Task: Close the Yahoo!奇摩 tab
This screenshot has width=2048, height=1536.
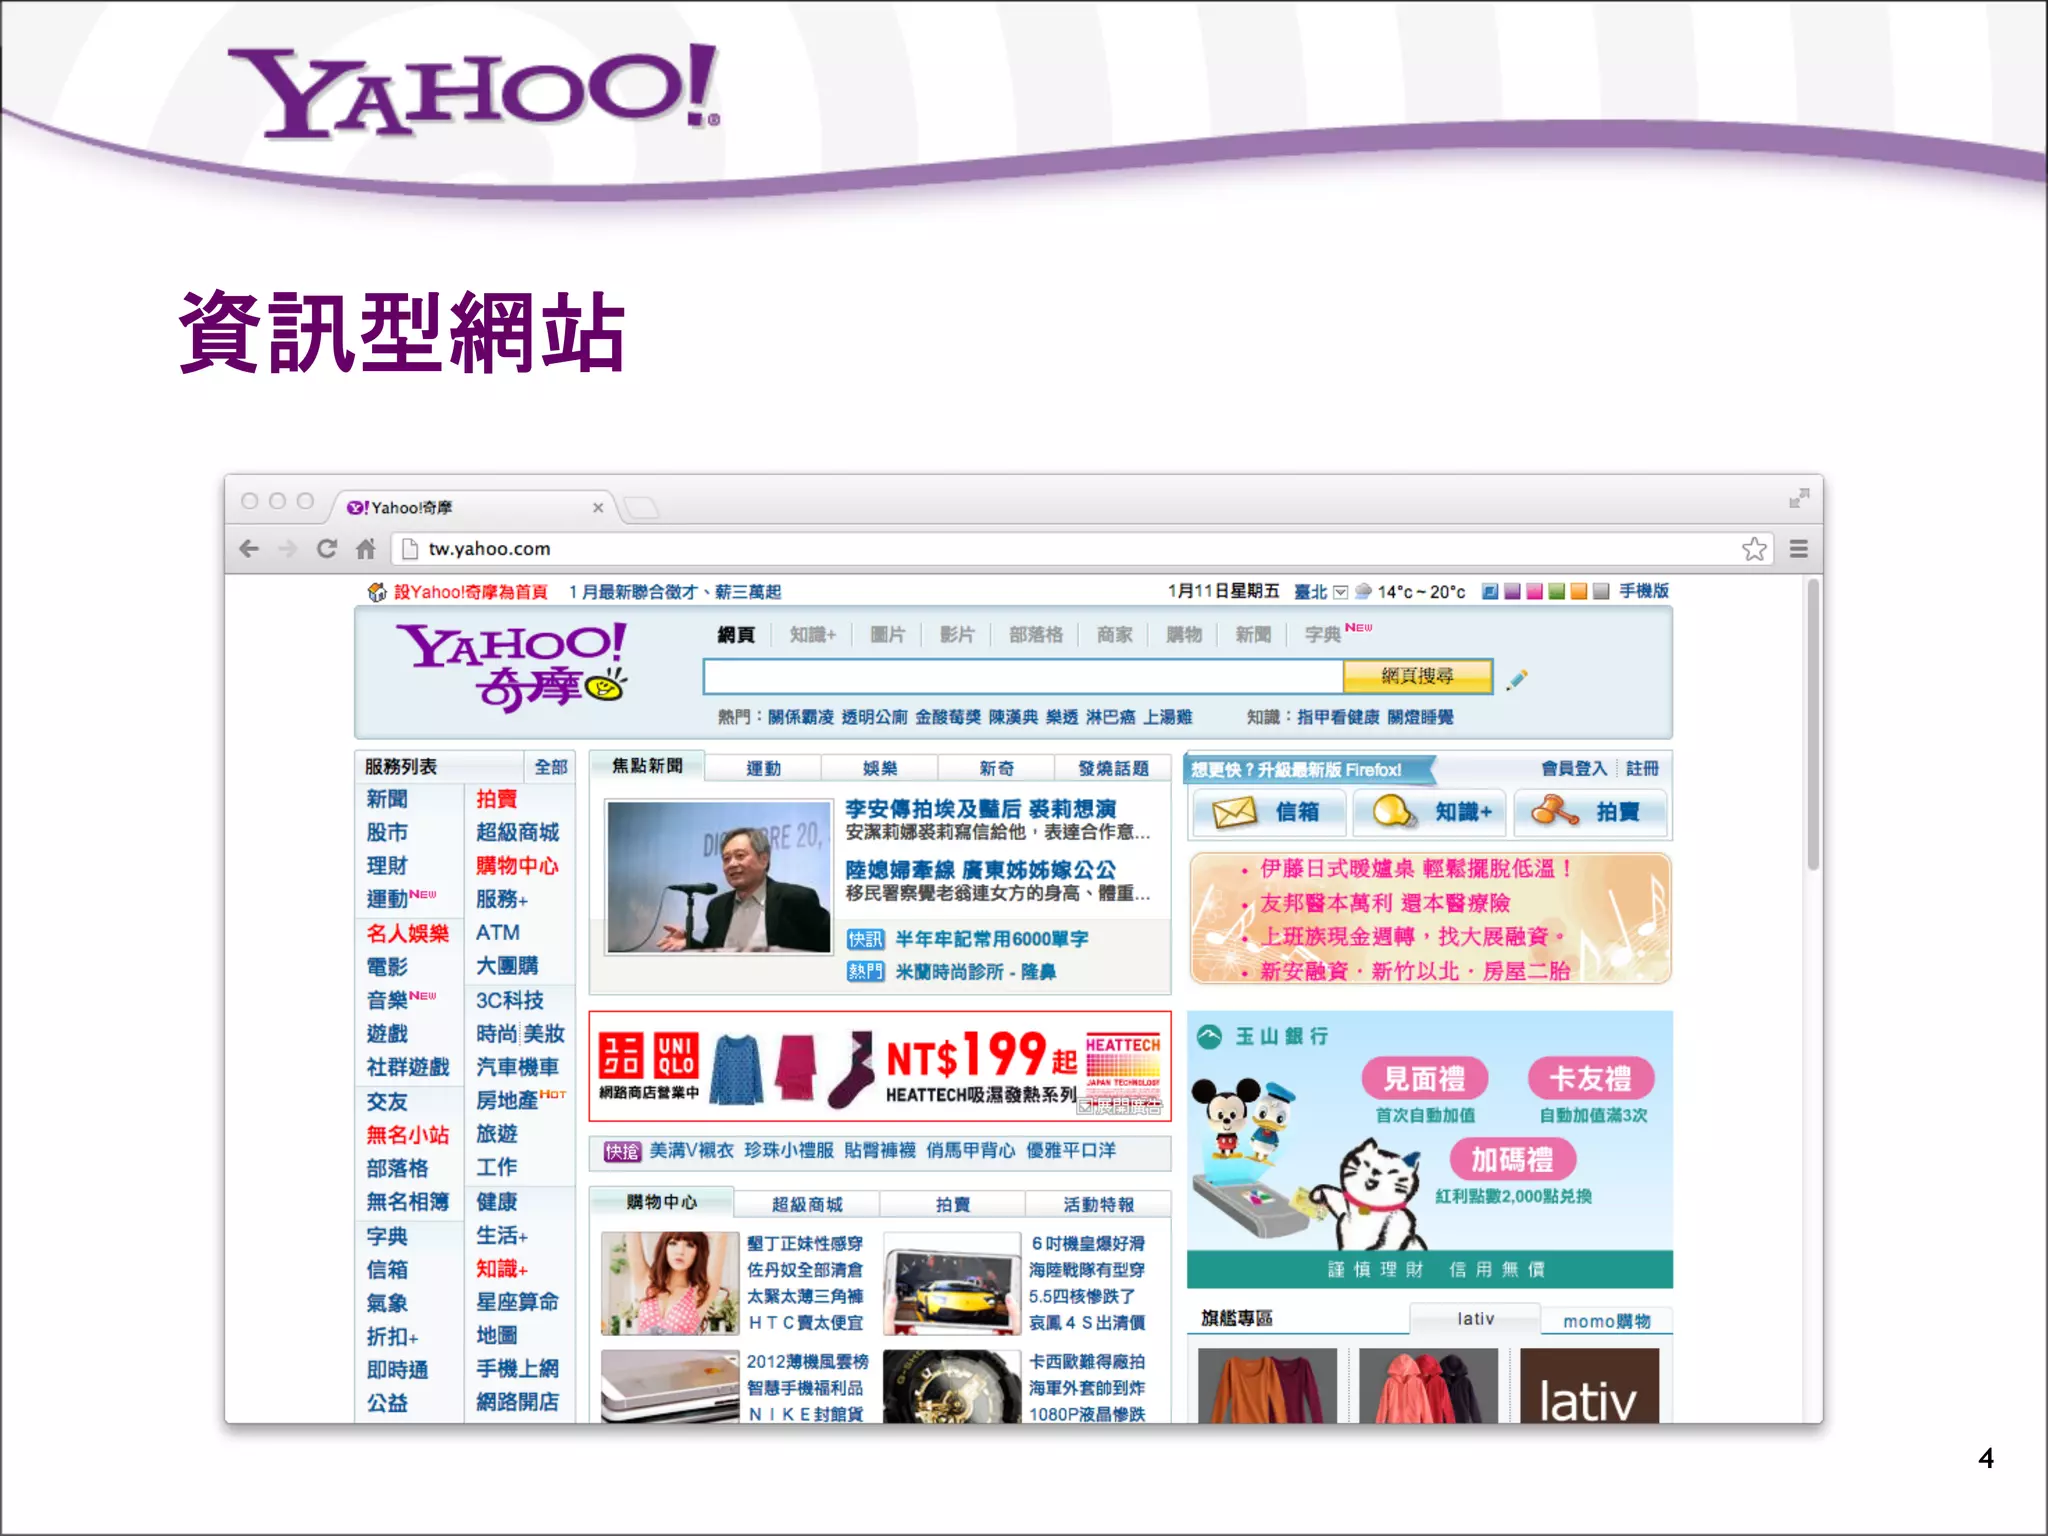Action: tap(598, 508)
